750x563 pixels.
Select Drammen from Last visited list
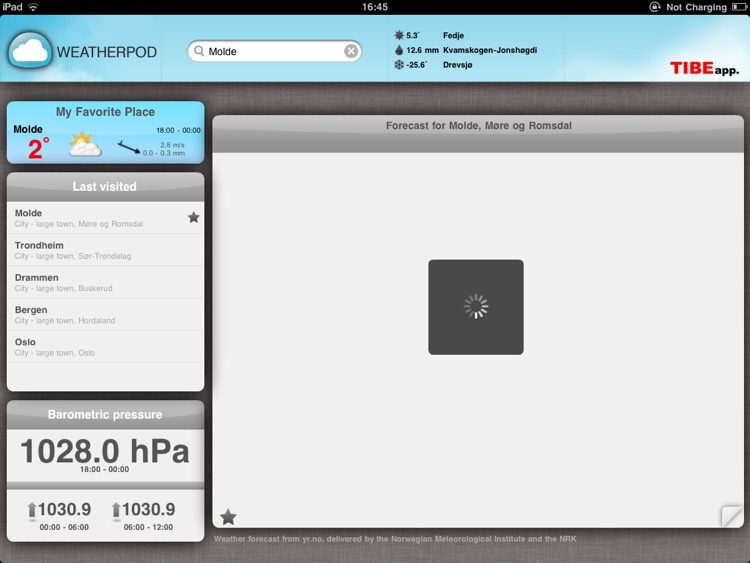[105, 282]
